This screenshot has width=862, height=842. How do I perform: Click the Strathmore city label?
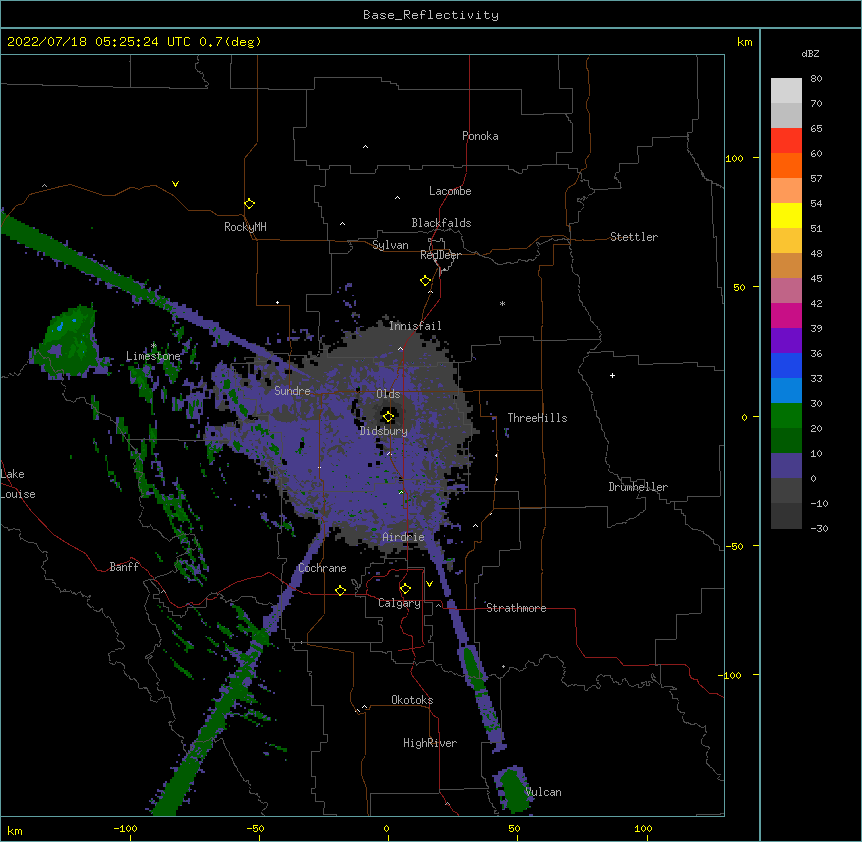(516, 608)
